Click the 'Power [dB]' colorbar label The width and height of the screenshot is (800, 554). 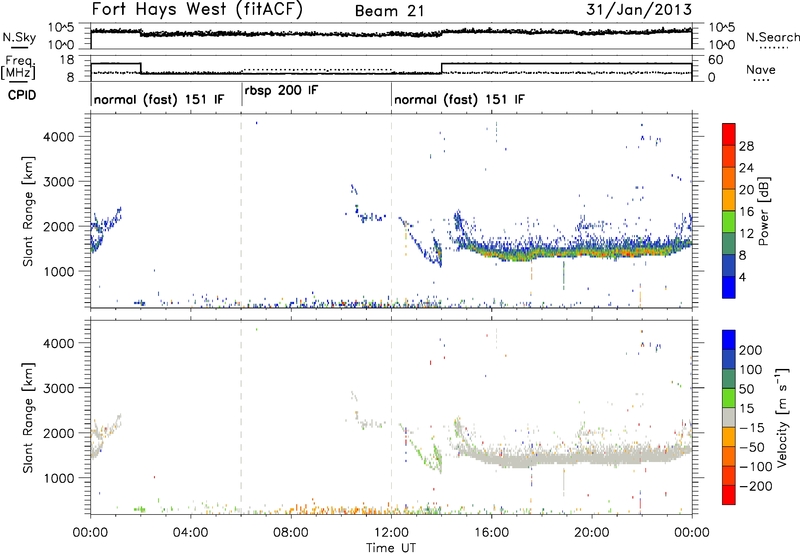point(764,211)
